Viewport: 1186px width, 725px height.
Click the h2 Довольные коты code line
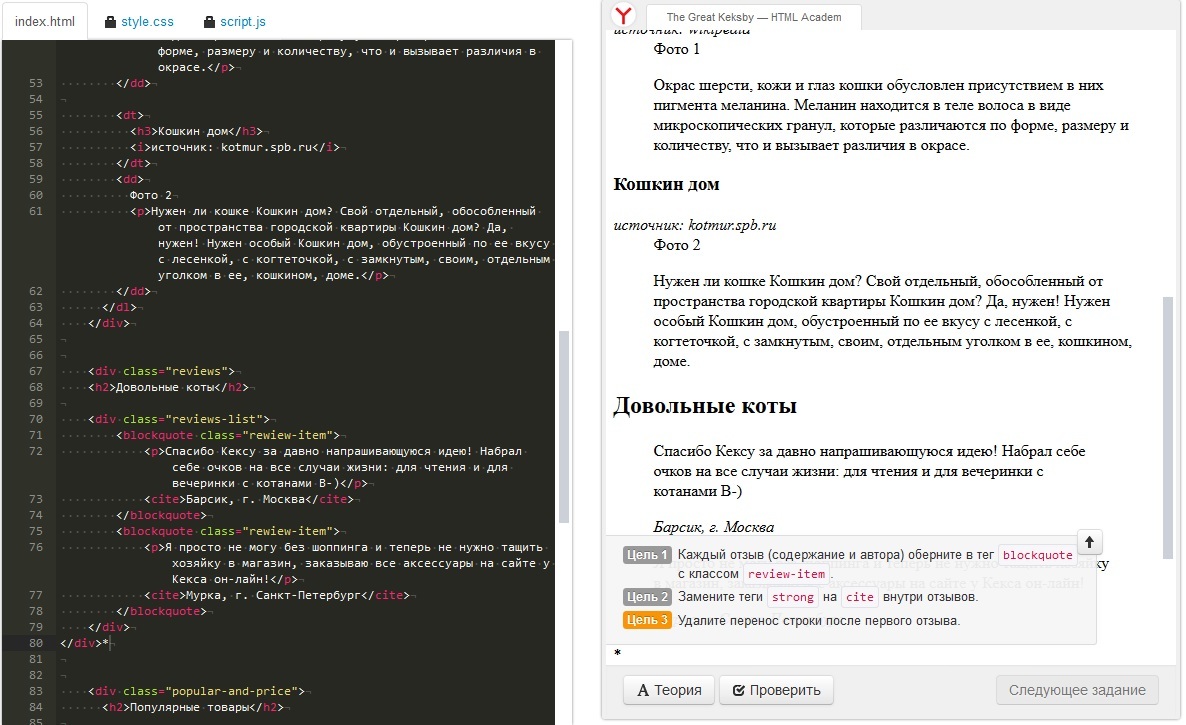pos(168,387)
